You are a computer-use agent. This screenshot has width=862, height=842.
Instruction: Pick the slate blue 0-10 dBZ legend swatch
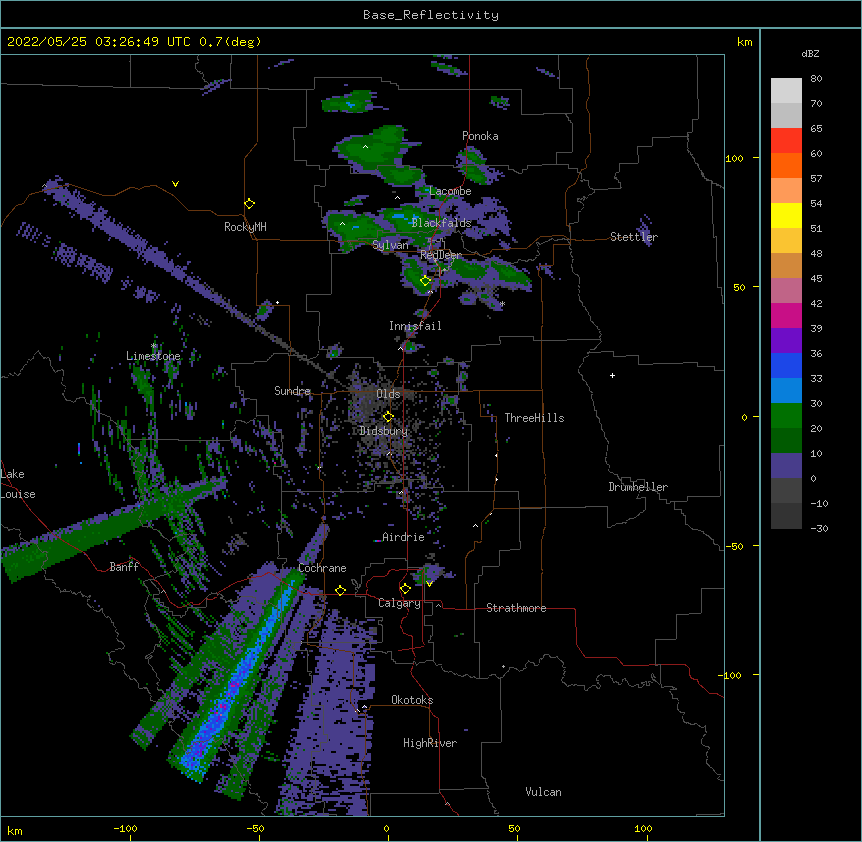pos(786,466)
